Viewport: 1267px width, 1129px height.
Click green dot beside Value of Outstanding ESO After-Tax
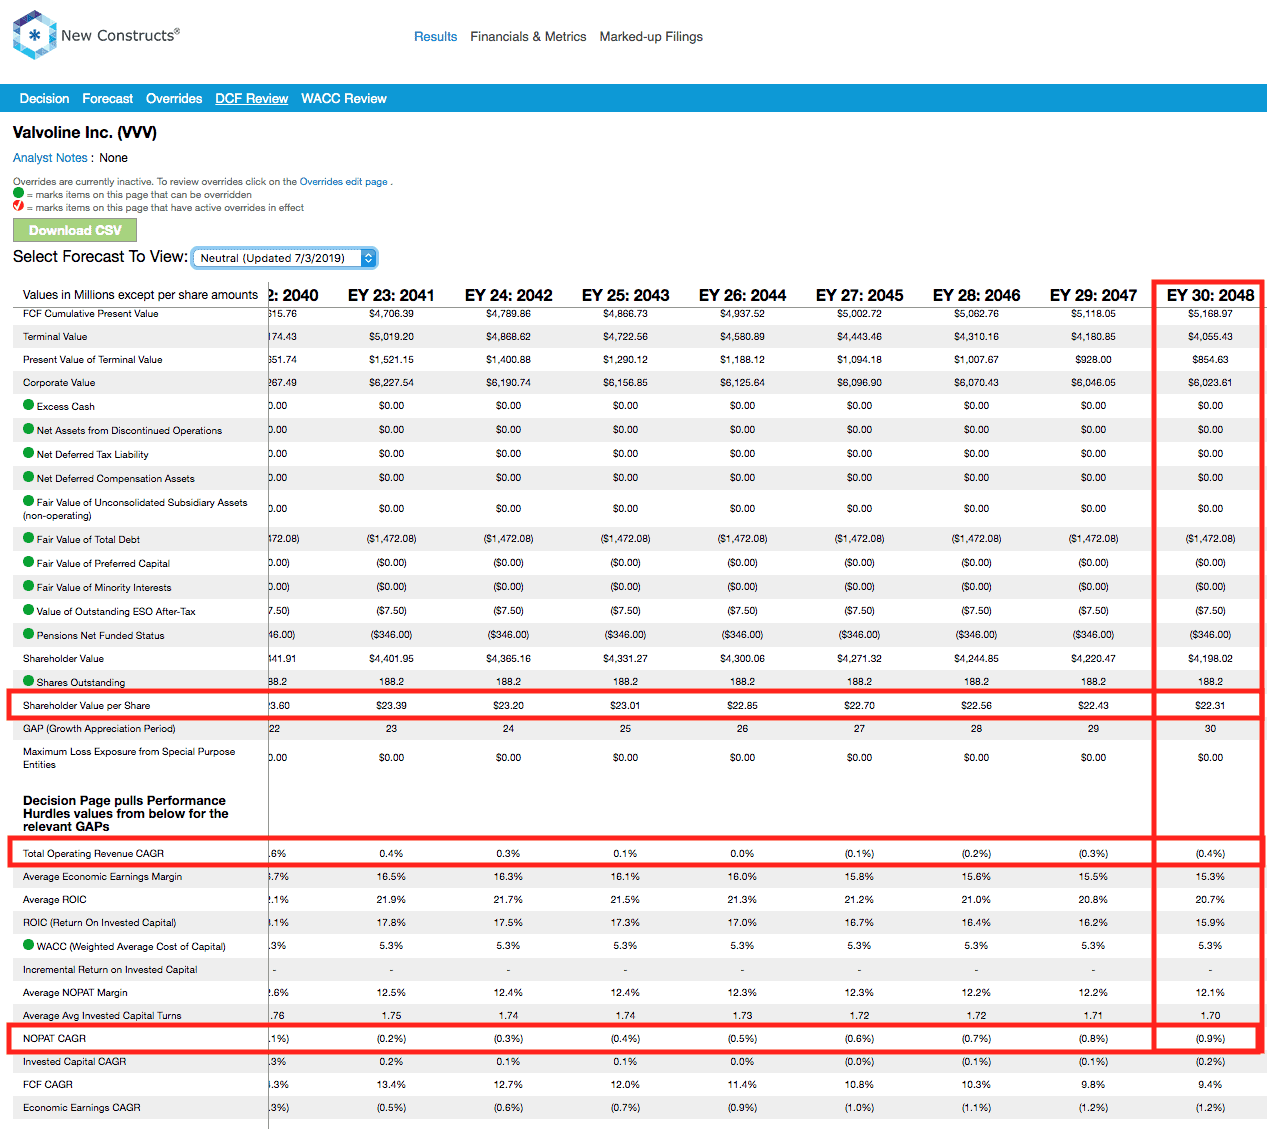29,610
